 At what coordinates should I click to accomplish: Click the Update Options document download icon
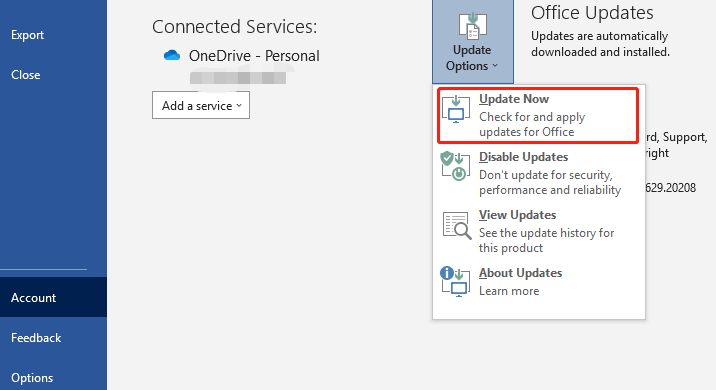(x=473, y=26)
